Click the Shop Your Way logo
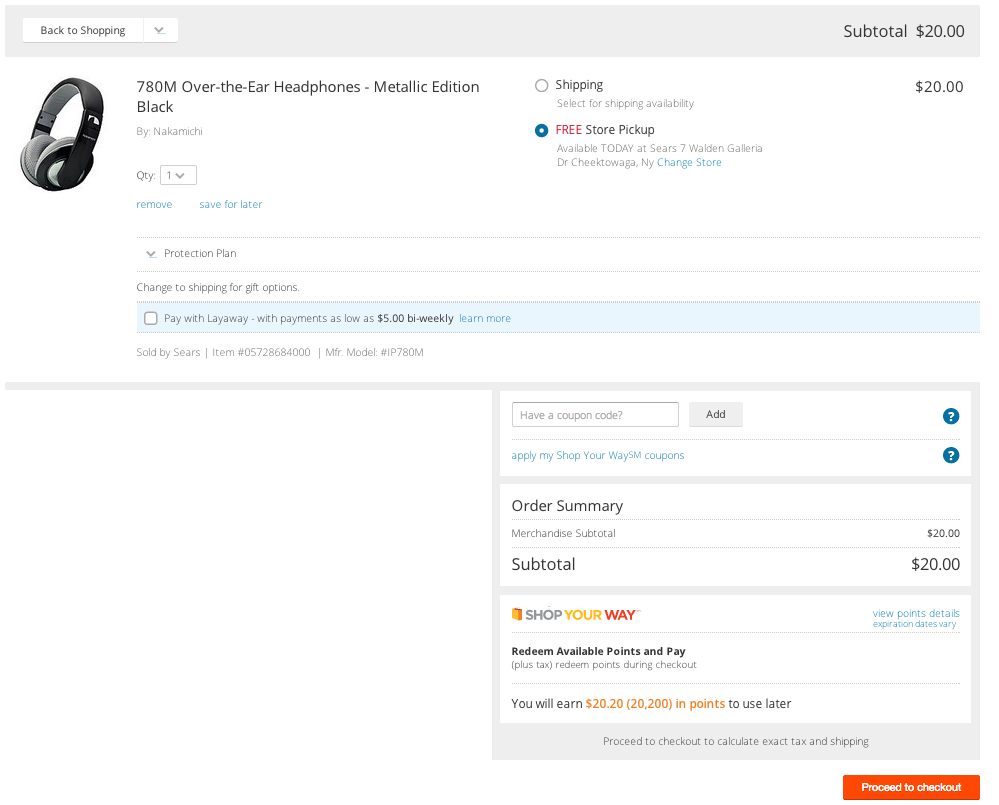This screenshot has width=999, height=805. (x=575, y=615)
